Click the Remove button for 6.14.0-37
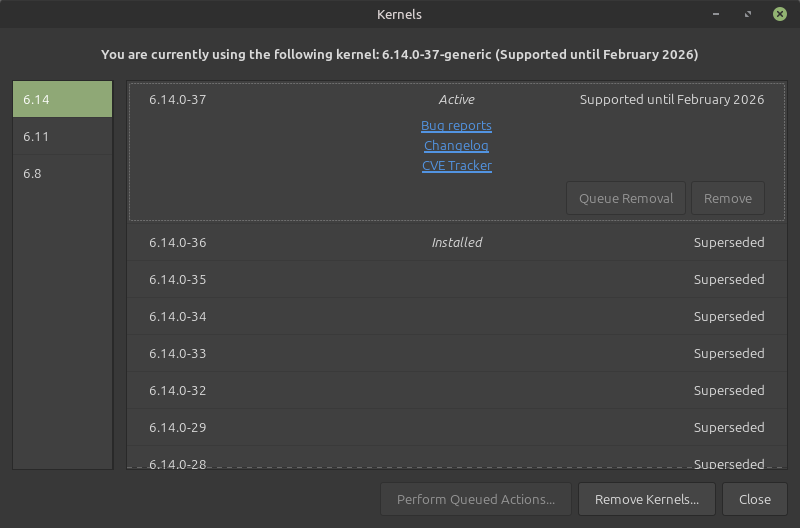The height and width of the screenshot is (528, 800). 727,198
